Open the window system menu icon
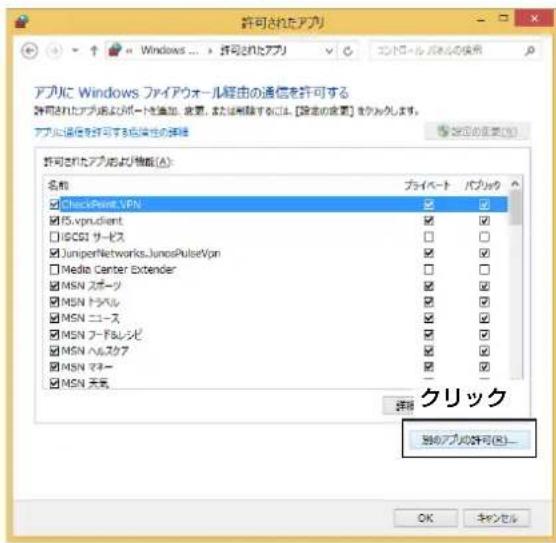This screenshot has width=556, height=543. click(22, 22)
